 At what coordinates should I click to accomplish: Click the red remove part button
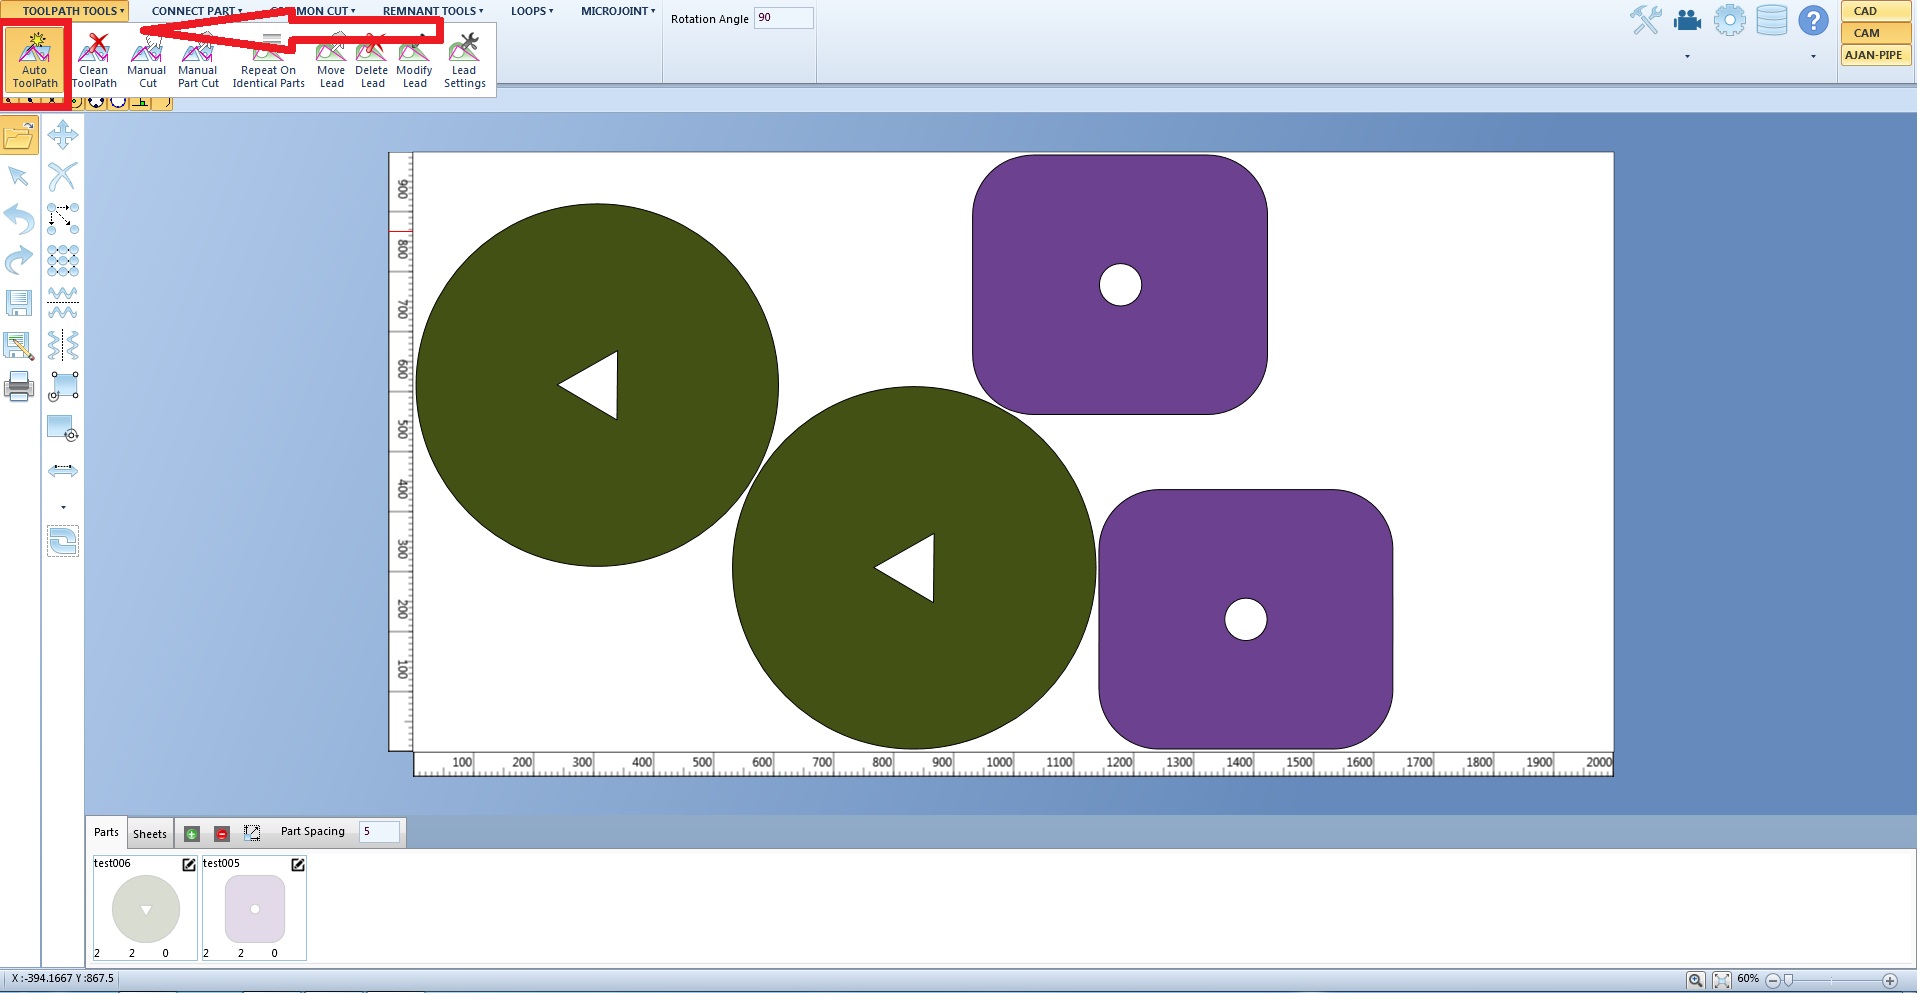(222, 834)
